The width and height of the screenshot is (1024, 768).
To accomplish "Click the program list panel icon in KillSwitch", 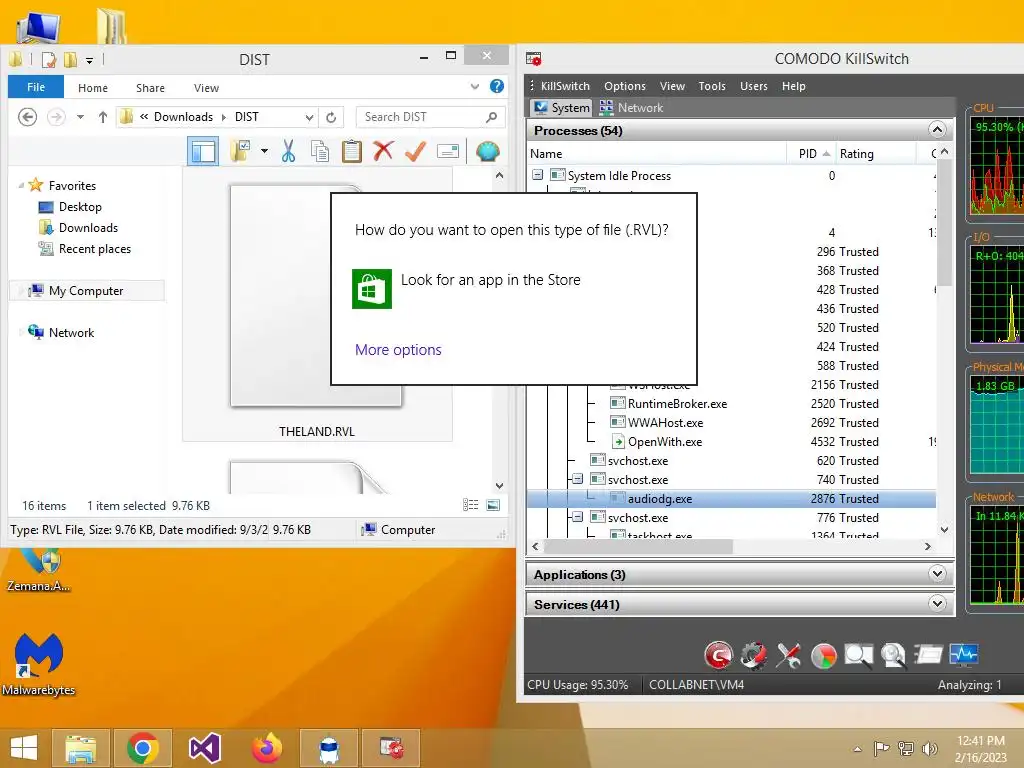I will coord(928,654).
